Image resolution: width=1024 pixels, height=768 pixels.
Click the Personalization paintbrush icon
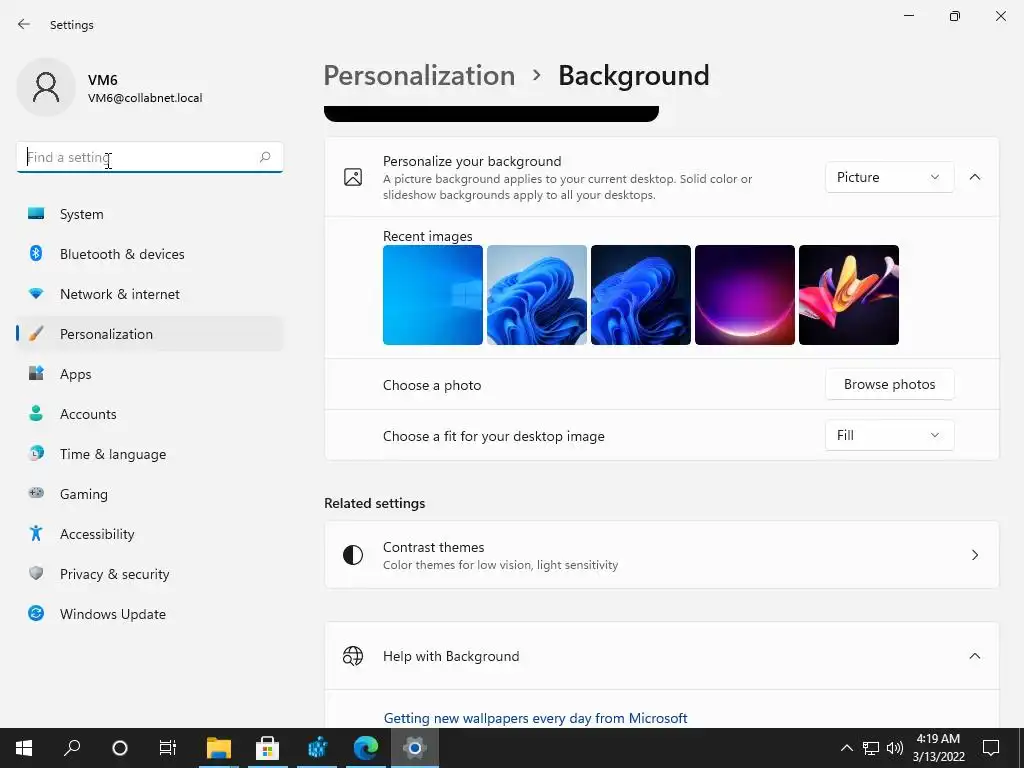36,334
